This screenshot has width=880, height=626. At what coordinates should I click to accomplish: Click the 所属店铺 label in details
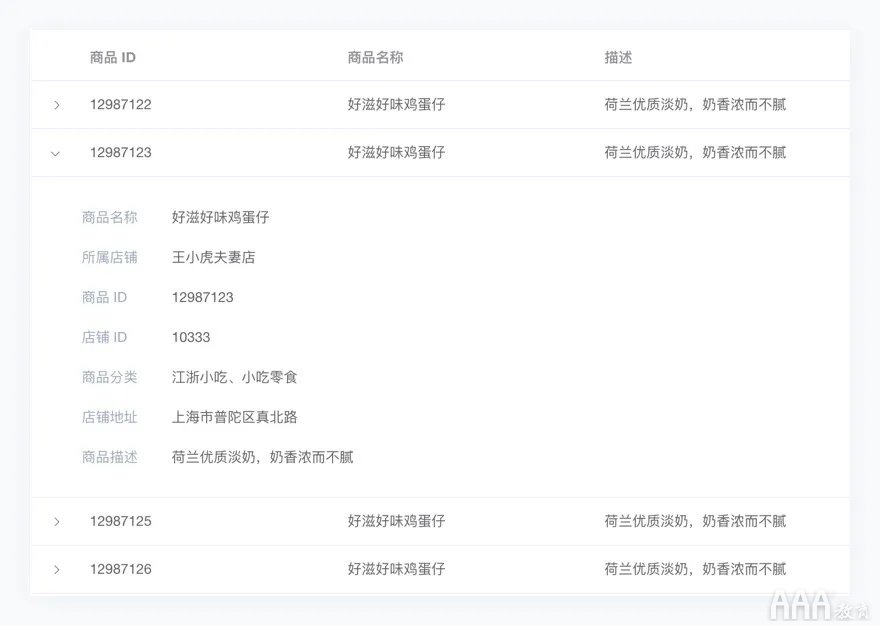pos(109,257)
